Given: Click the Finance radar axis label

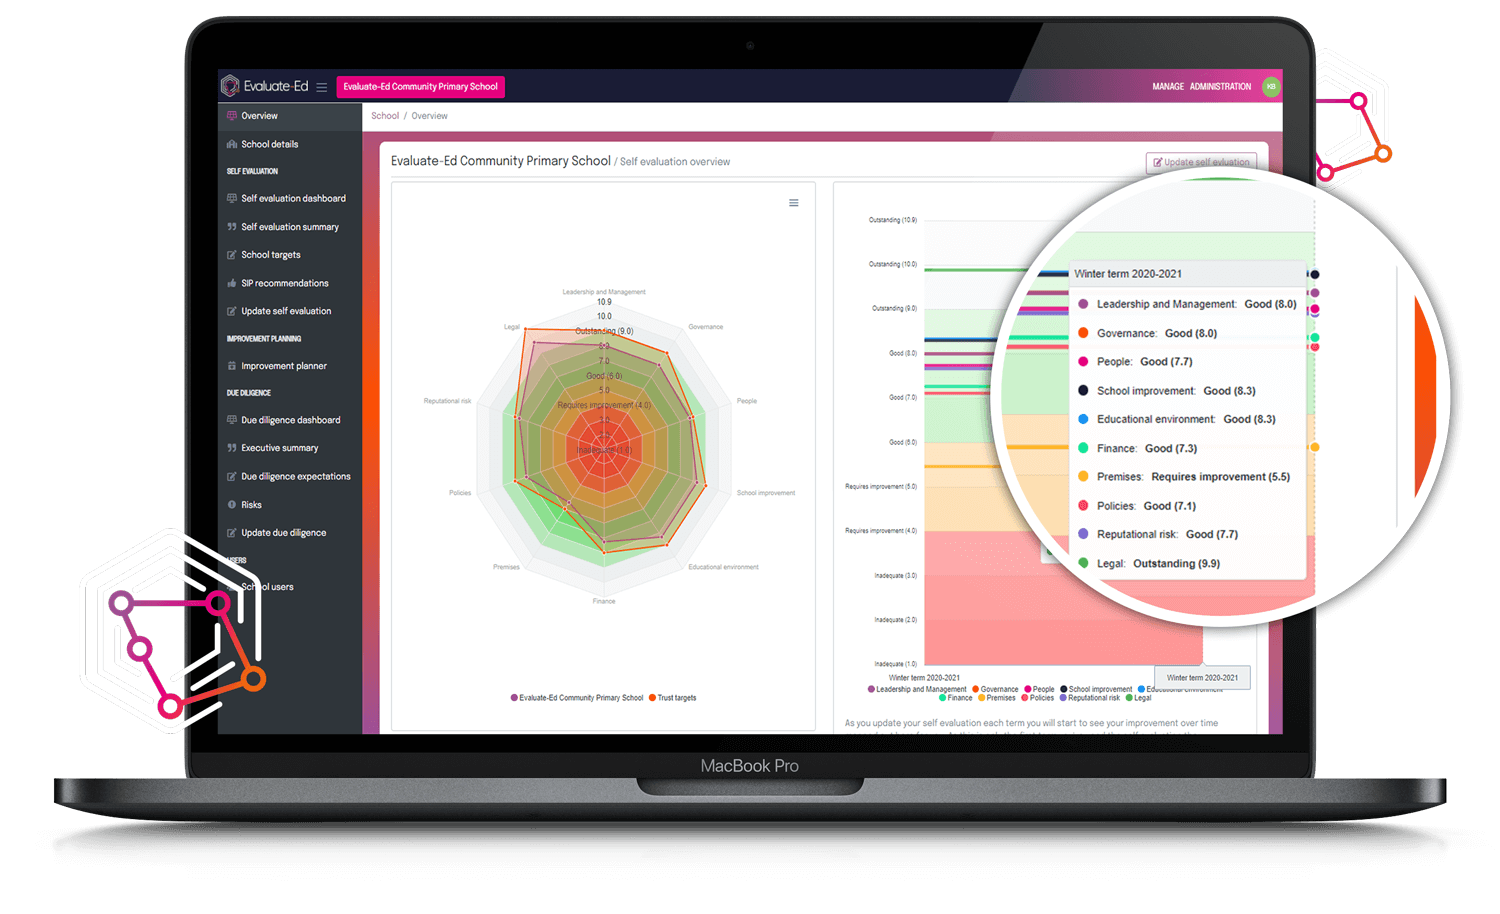Looking at the screenshot, I should [604, 601].
